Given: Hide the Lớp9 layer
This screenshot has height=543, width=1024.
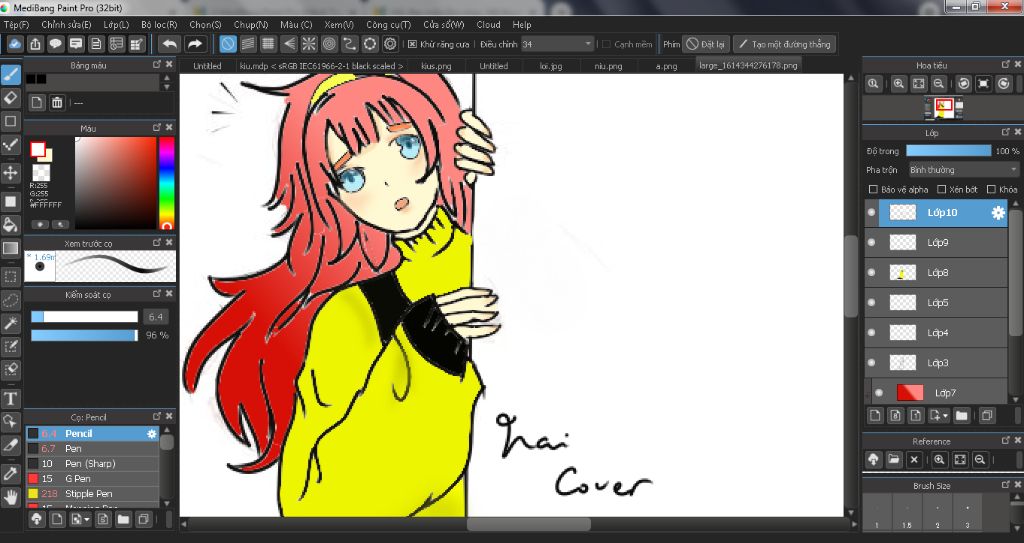Looking at the screenshot, I should 871,242.
